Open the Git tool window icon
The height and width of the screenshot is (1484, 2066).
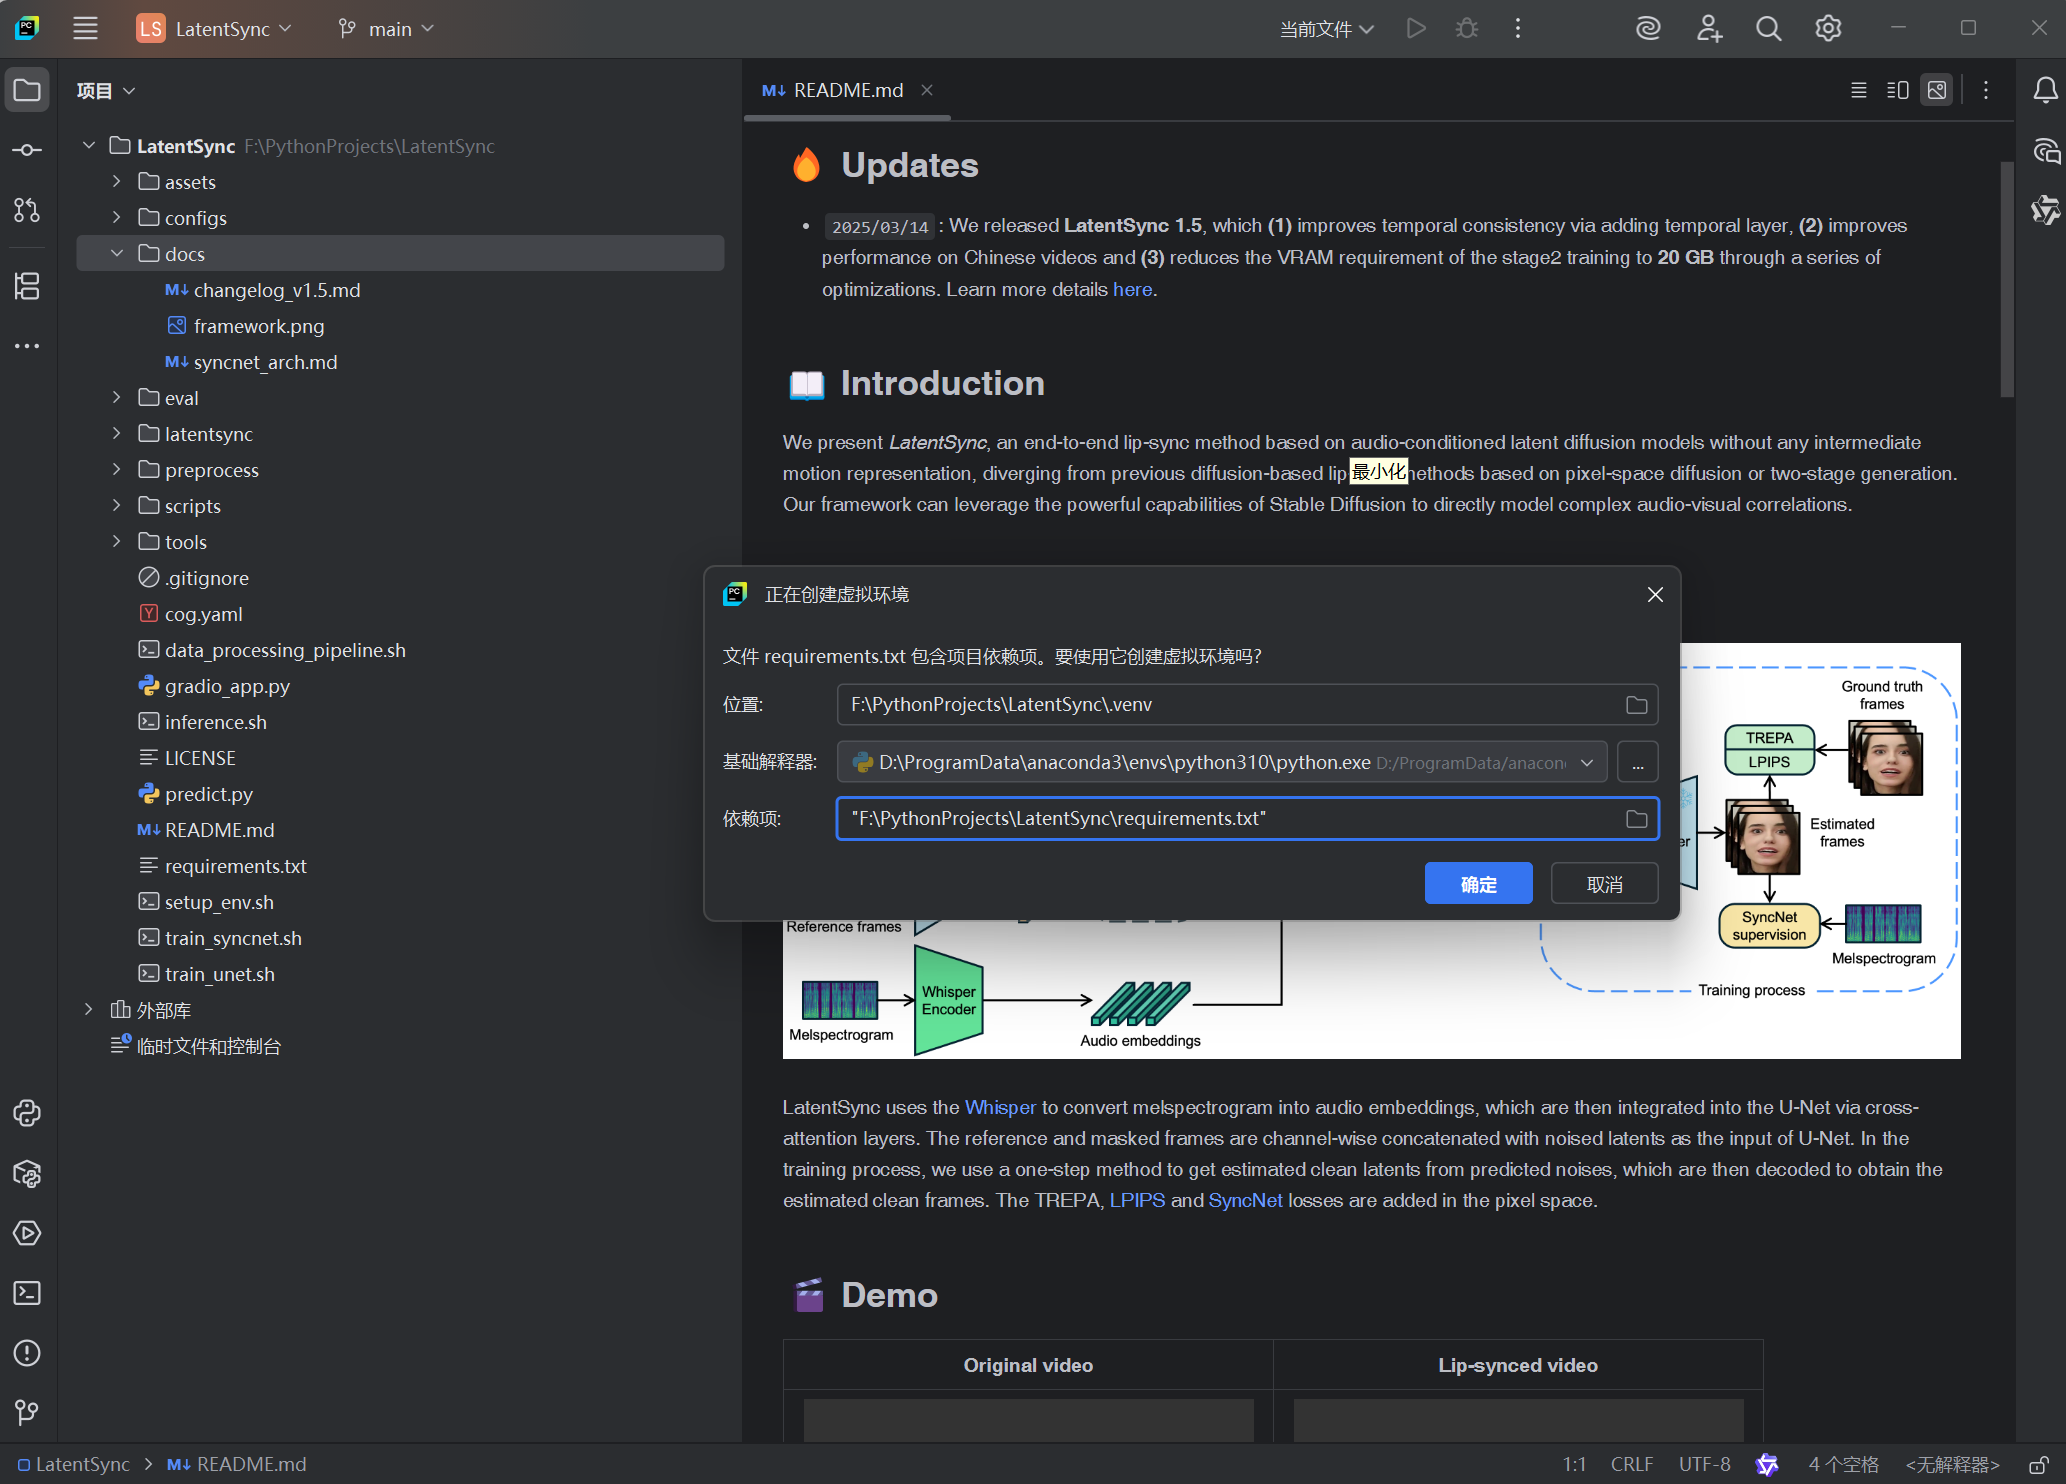tap(27, 1412)
